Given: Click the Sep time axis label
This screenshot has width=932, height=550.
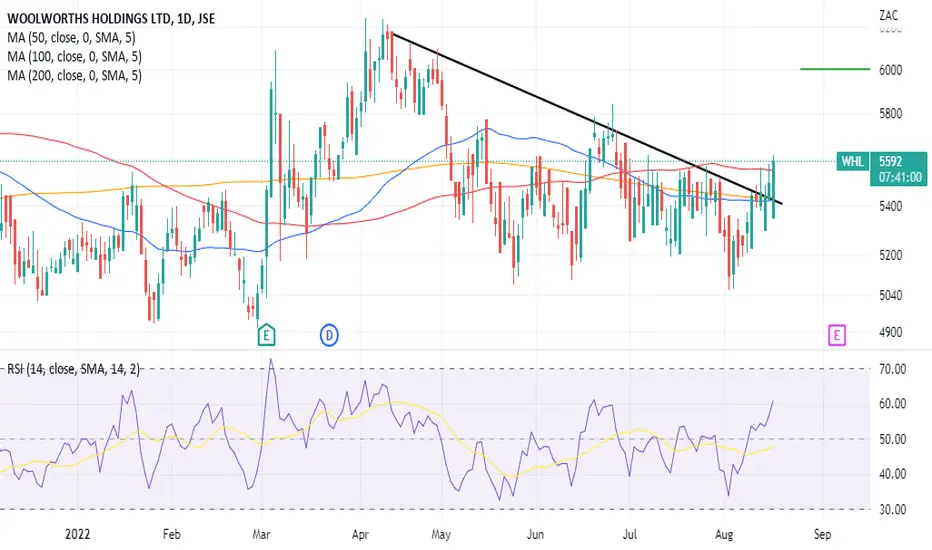Looking at the screenshot, I should pyautogui.click(x=822, y=535).
